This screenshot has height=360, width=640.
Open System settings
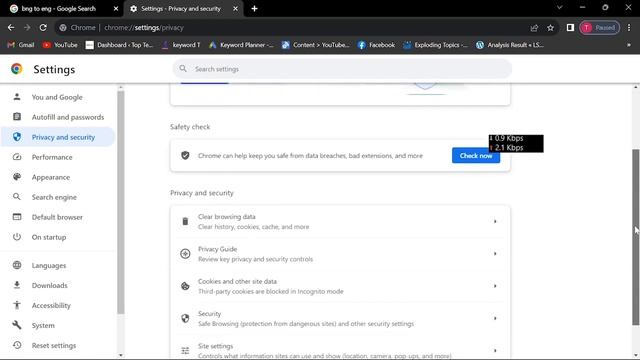click(57, 325)
